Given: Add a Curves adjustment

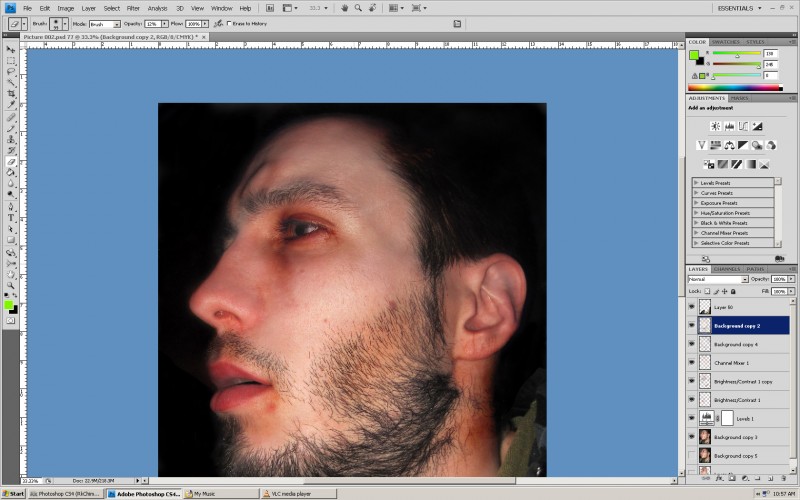Looking at the screenshot, I should 743,126.
